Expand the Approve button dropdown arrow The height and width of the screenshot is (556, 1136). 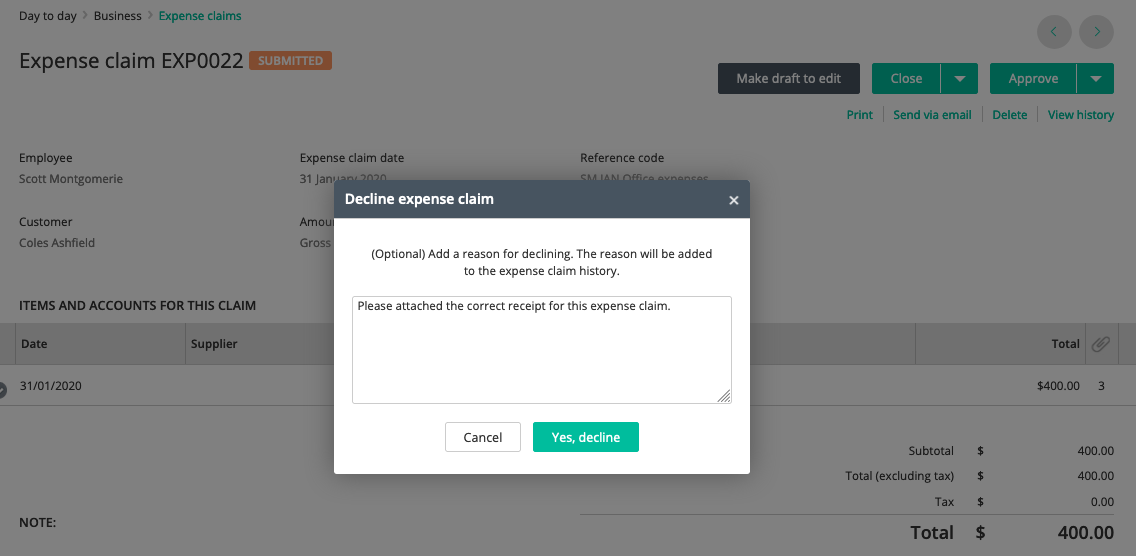click(x=1095, y=78)
